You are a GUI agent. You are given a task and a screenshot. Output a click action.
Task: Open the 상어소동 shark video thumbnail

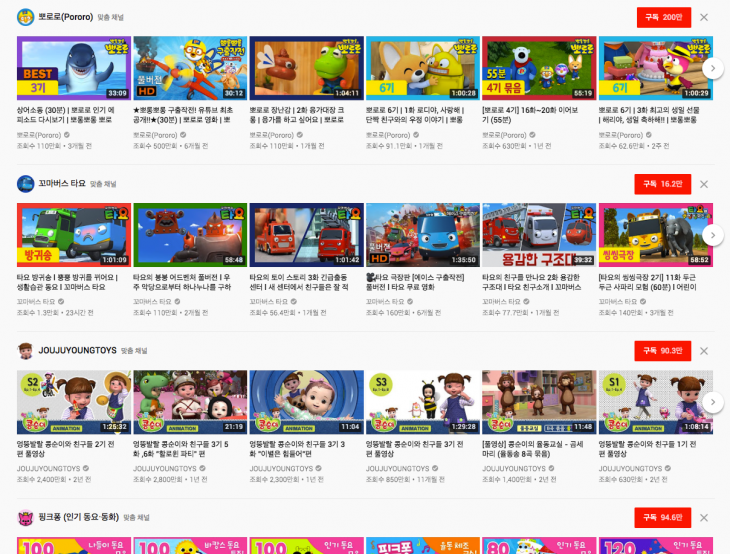pos(73,68)
